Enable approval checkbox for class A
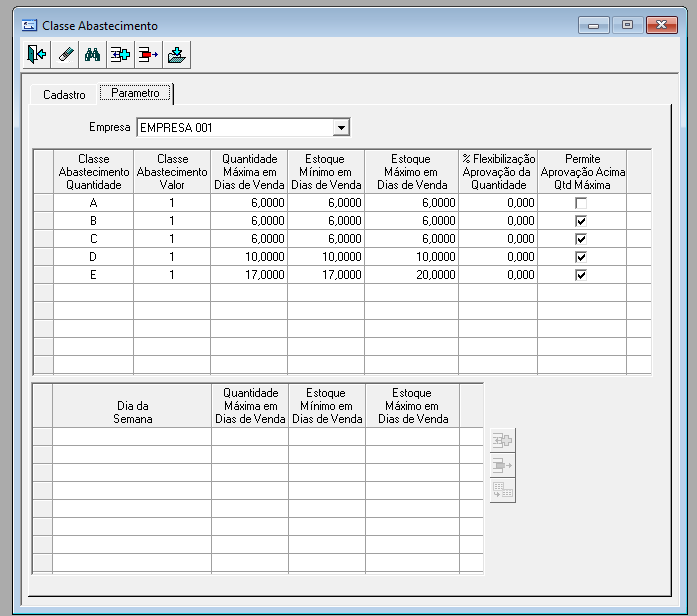Viewport: 697px width, 616px height. point(581,203)
